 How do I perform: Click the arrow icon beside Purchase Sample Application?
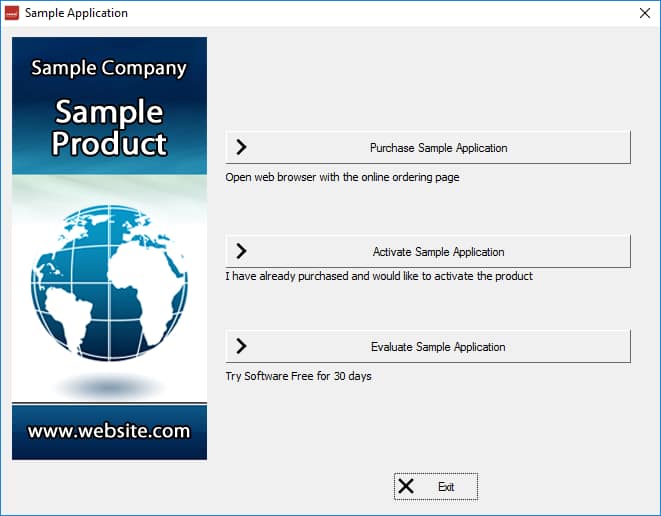241,147
